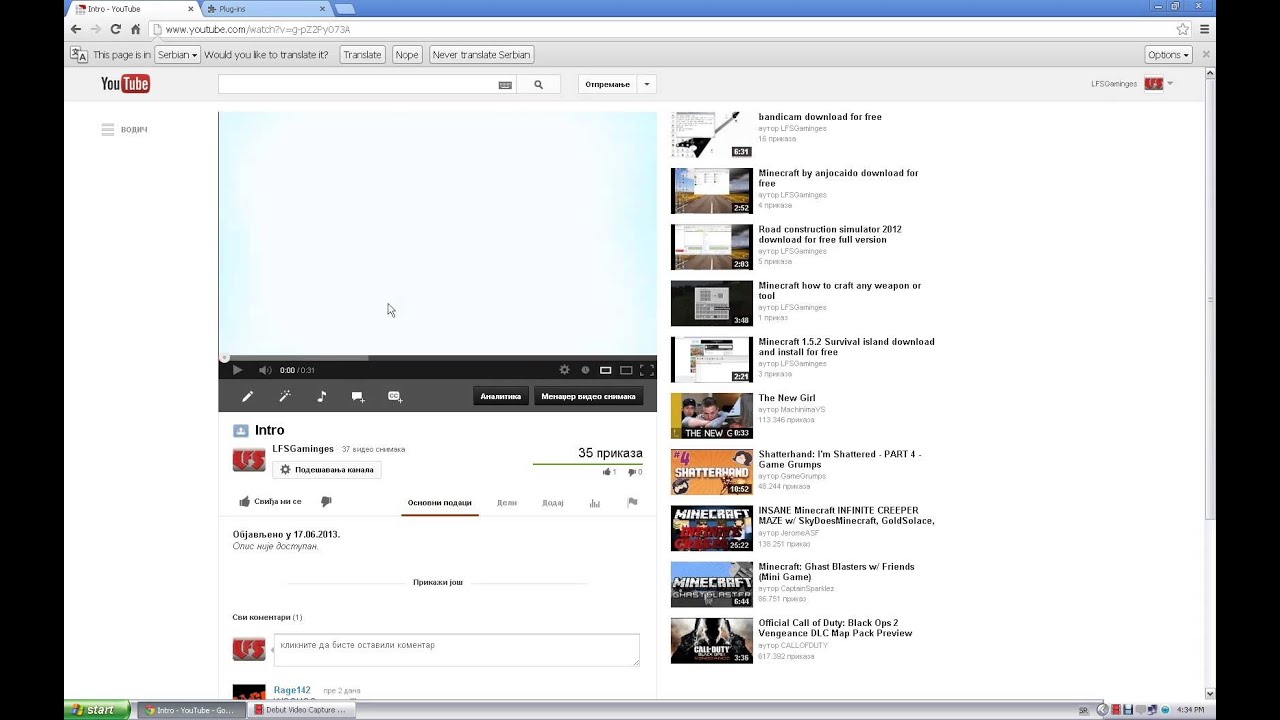
Task: Select the Дели tab
Action: 507,503
